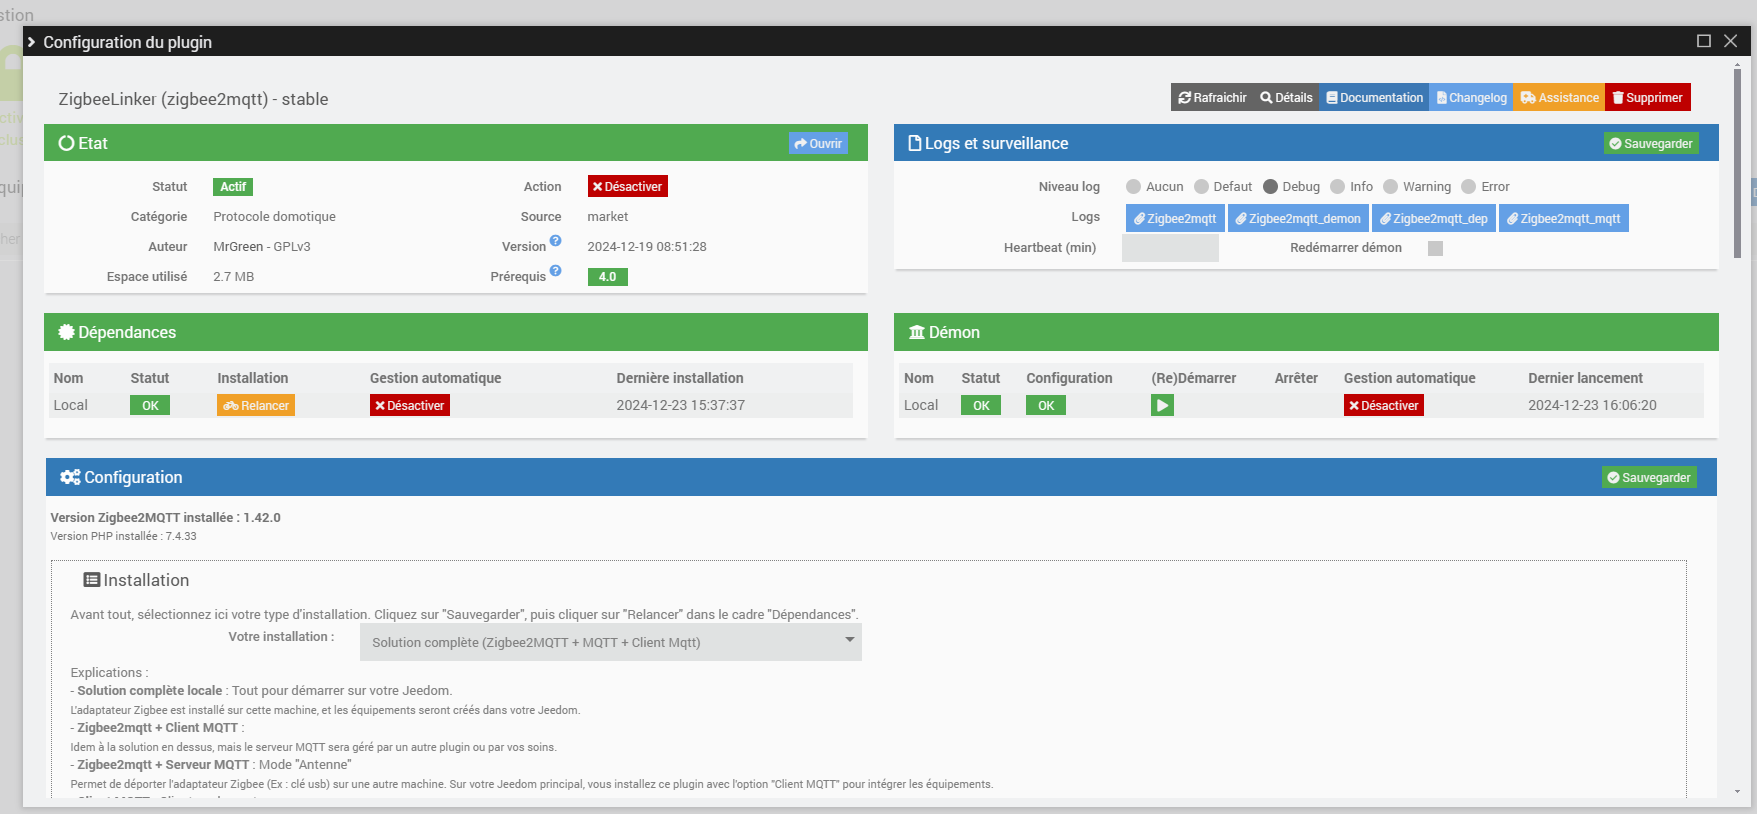Click the author value "MrGreen - GPLv3"
Screen dimensions: 1757x814
point(262,247)
